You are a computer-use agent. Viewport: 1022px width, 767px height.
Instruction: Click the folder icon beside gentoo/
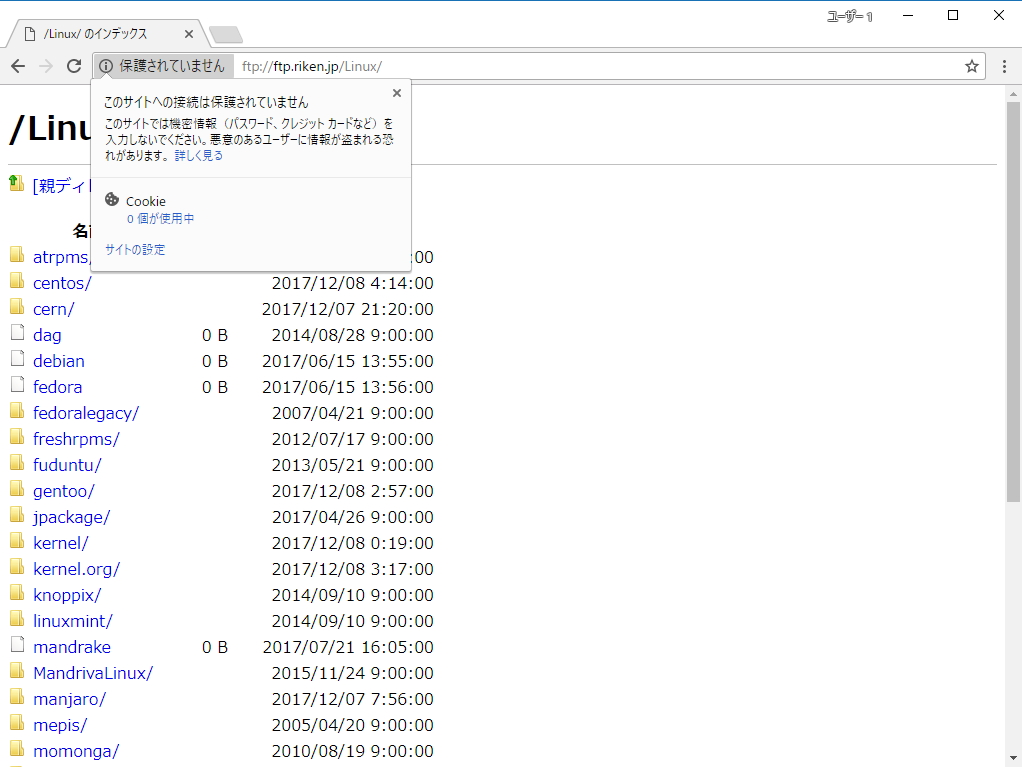tap(17, 489)
